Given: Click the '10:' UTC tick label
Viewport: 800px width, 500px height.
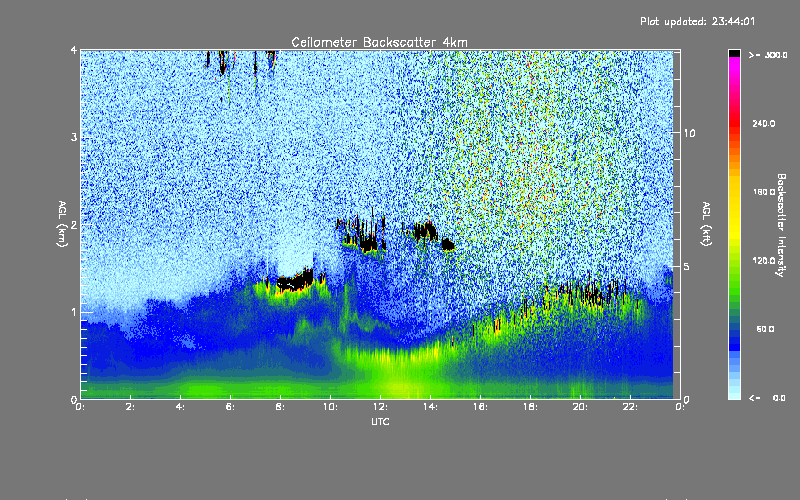Looking at the screenshot, I should click(x=330, y=407).
